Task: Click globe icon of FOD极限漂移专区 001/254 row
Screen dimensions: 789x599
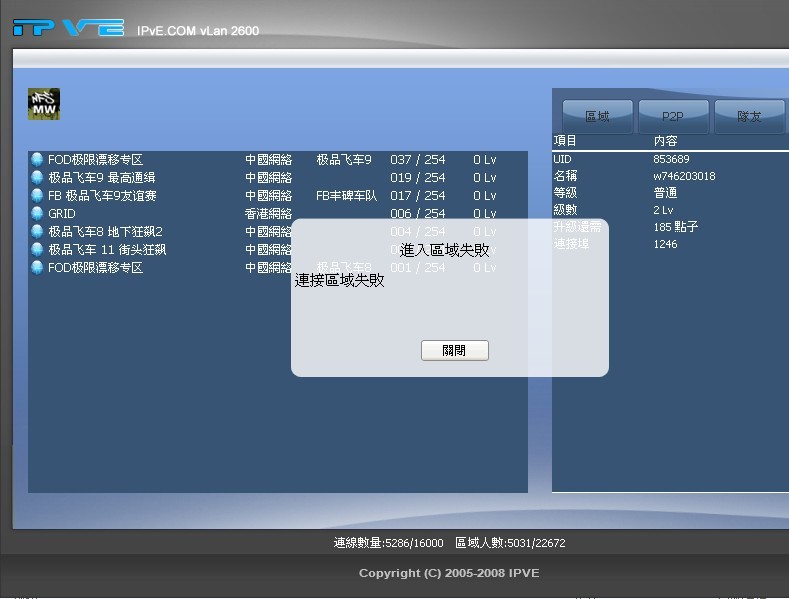Action: (37, 268)
